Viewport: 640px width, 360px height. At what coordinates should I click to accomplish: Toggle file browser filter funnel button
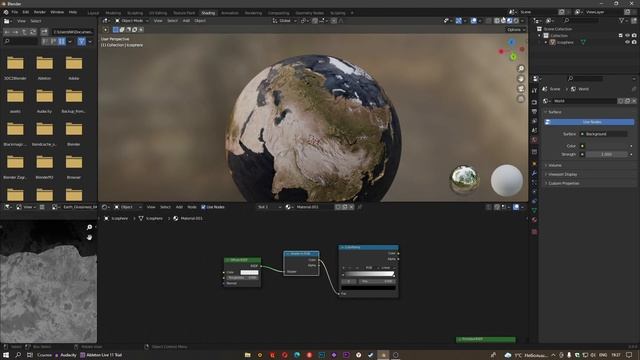[82, 41]
